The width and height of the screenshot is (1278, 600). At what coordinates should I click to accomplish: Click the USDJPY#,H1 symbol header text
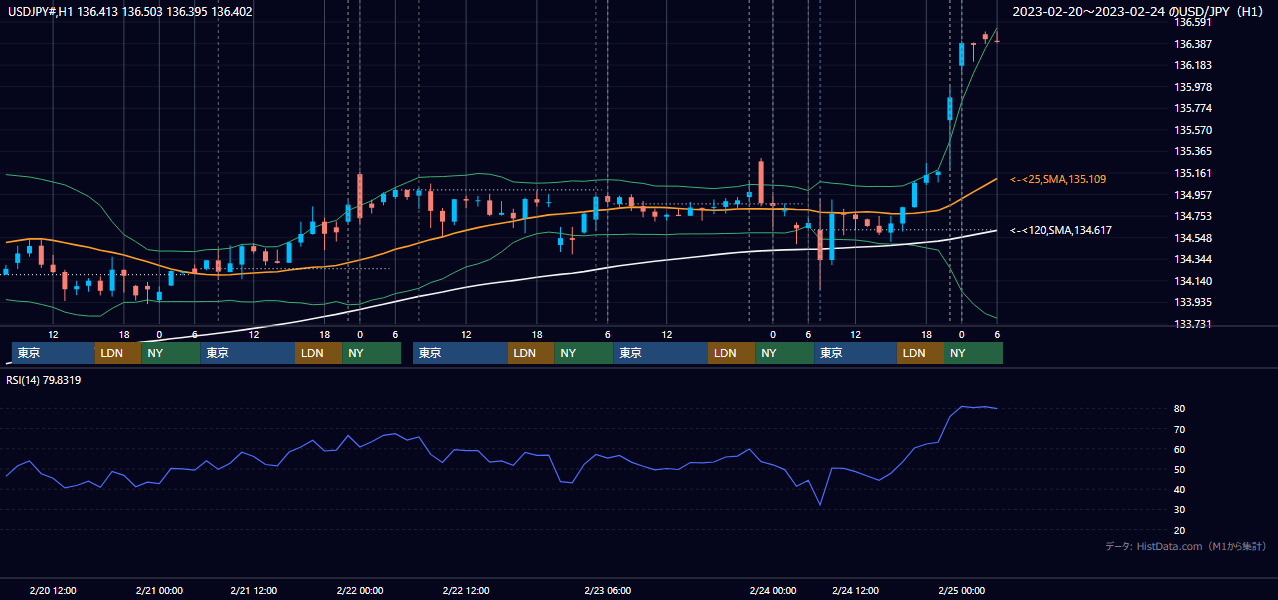[131, 11]
